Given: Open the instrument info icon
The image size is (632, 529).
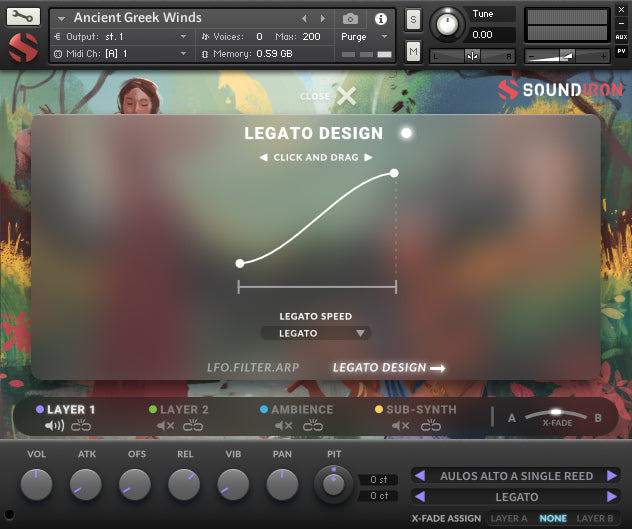Looking at the screenshot, I should point(380,18).
